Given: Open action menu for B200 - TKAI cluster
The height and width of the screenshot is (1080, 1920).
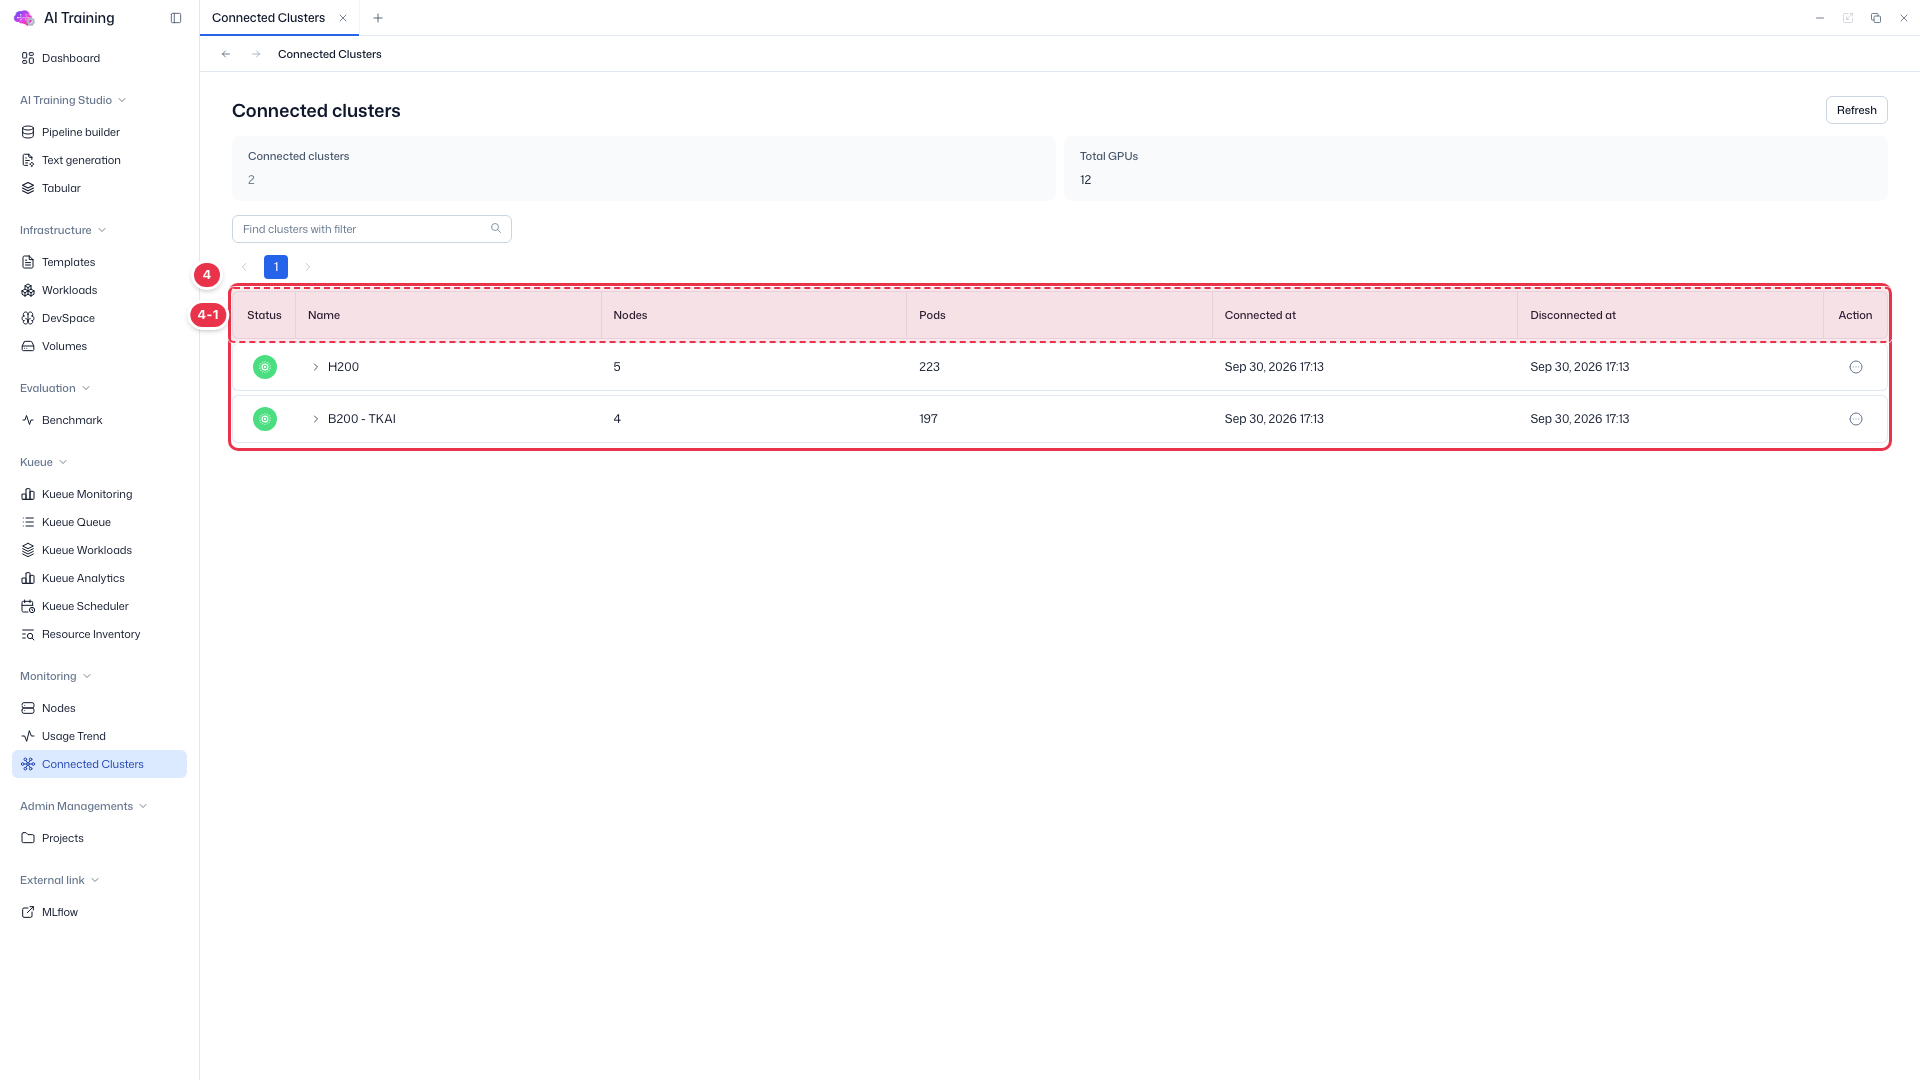Looking at the screenshot, I should tap(1856, 419).
